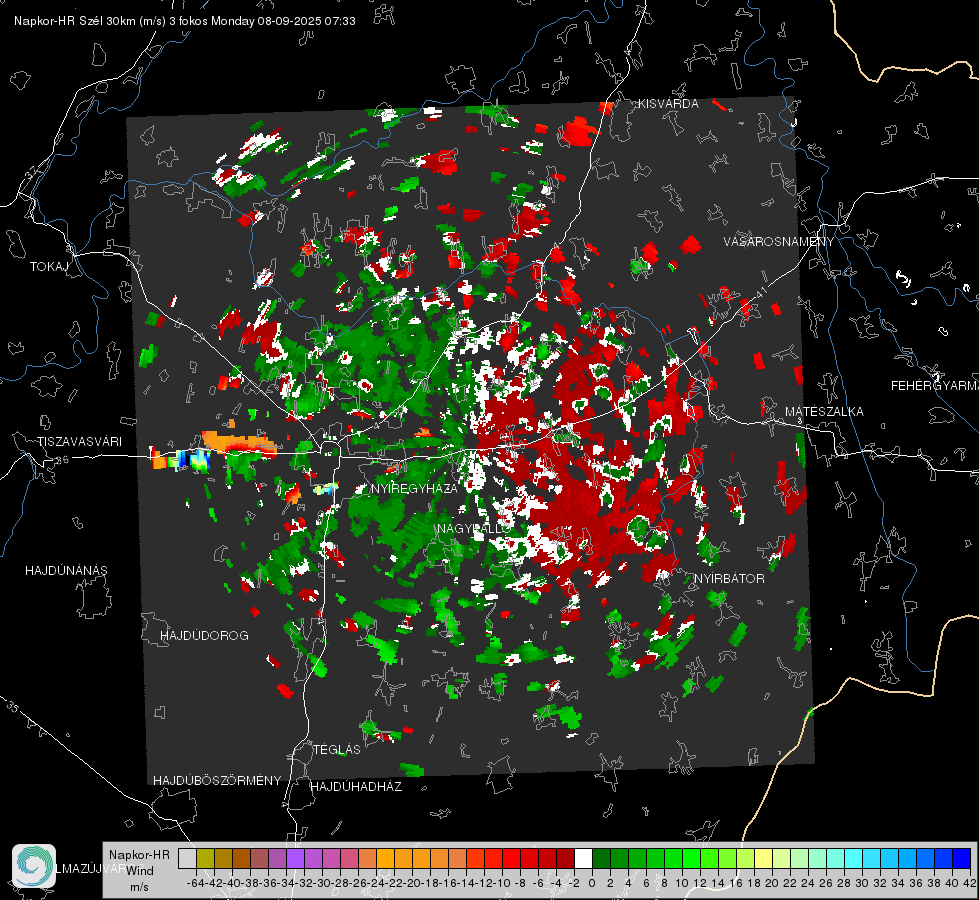Click the legend title 'Napkor-HR'

(x=139, y=855)
